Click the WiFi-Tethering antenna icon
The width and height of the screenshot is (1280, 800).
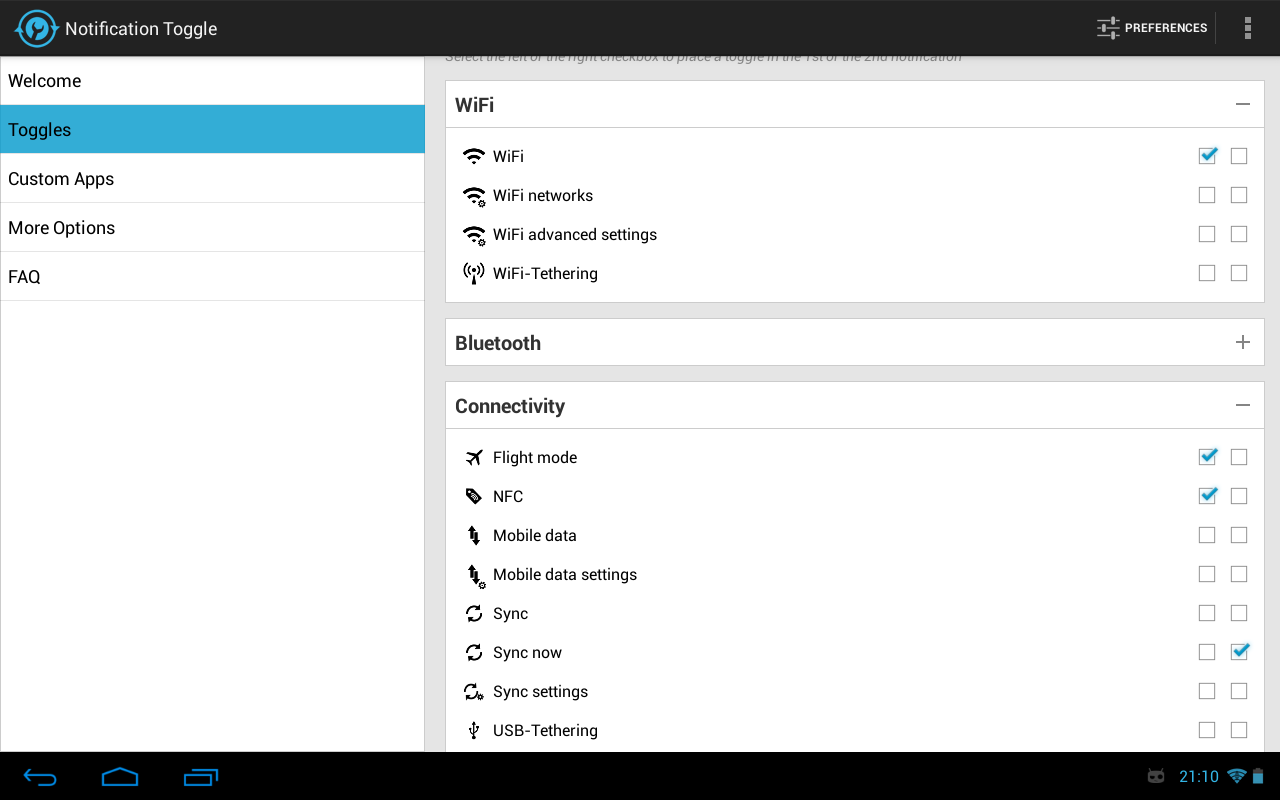(472, 272)
